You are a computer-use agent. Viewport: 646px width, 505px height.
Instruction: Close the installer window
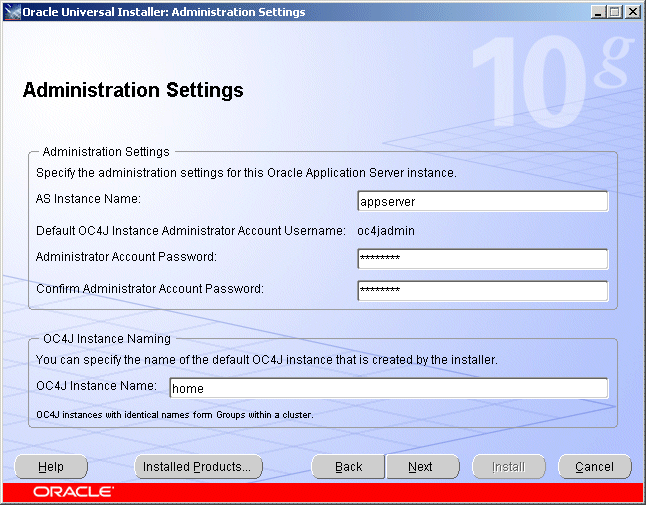pyautogui.click(x=632, y=12)
